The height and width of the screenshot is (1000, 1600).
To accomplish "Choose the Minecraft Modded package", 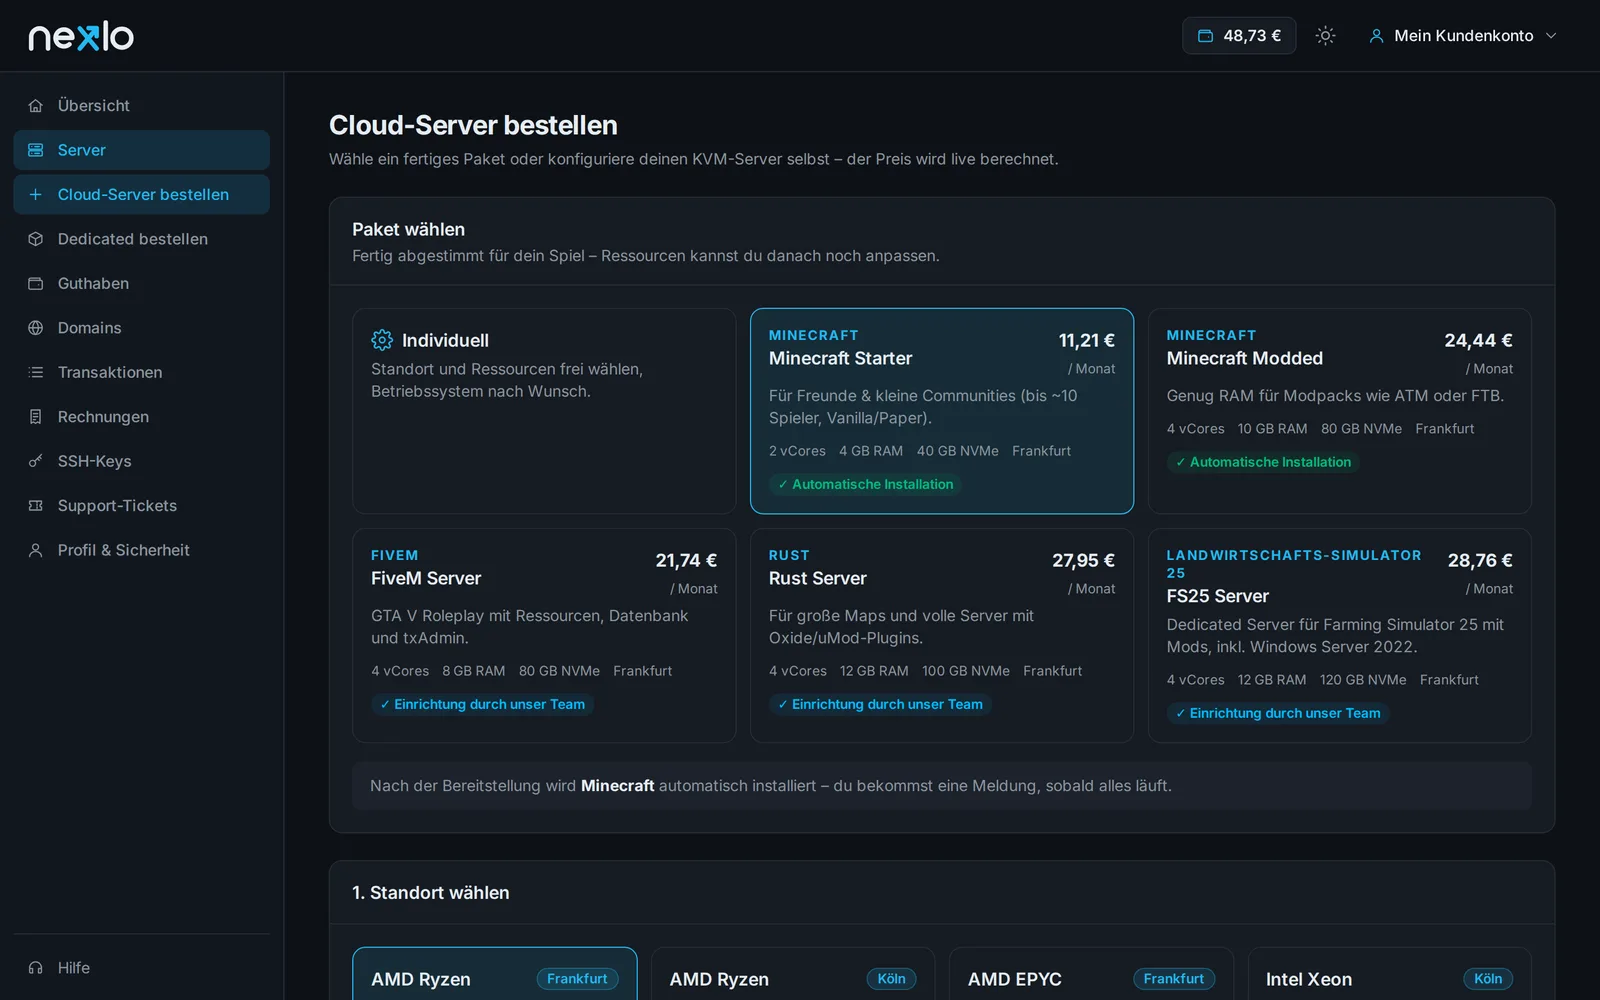I will [1340, 411].
